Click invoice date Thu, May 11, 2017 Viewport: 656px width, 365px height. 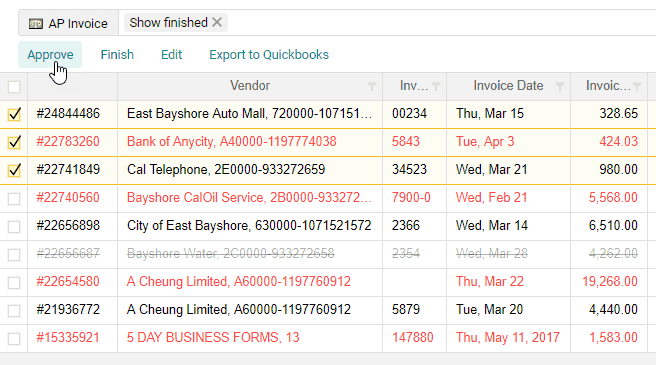(x=508, y=338)
